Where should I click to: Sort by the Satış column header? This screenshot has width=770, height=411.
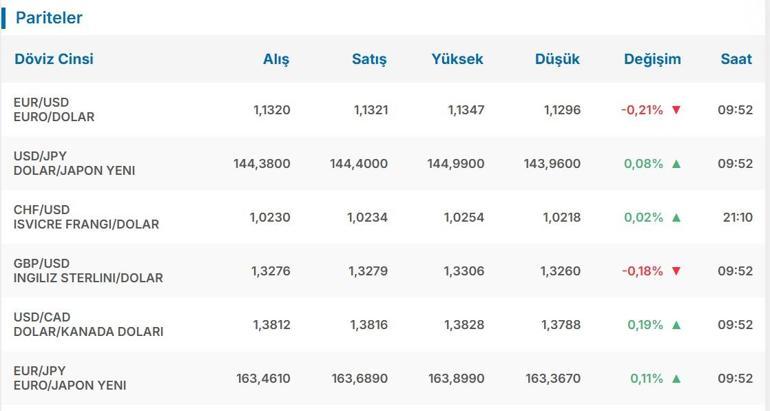coord(369,59)
